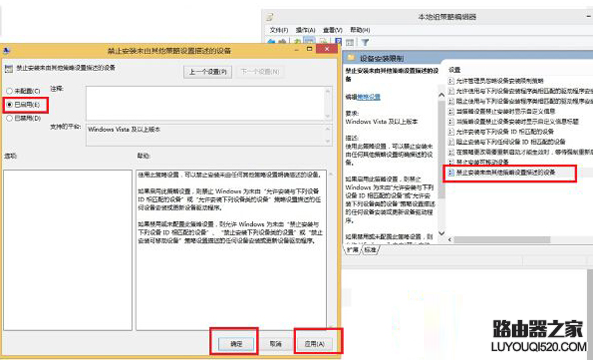Switch to the 标准 tab
Screen dimensions: 593x360
point(371,250)
